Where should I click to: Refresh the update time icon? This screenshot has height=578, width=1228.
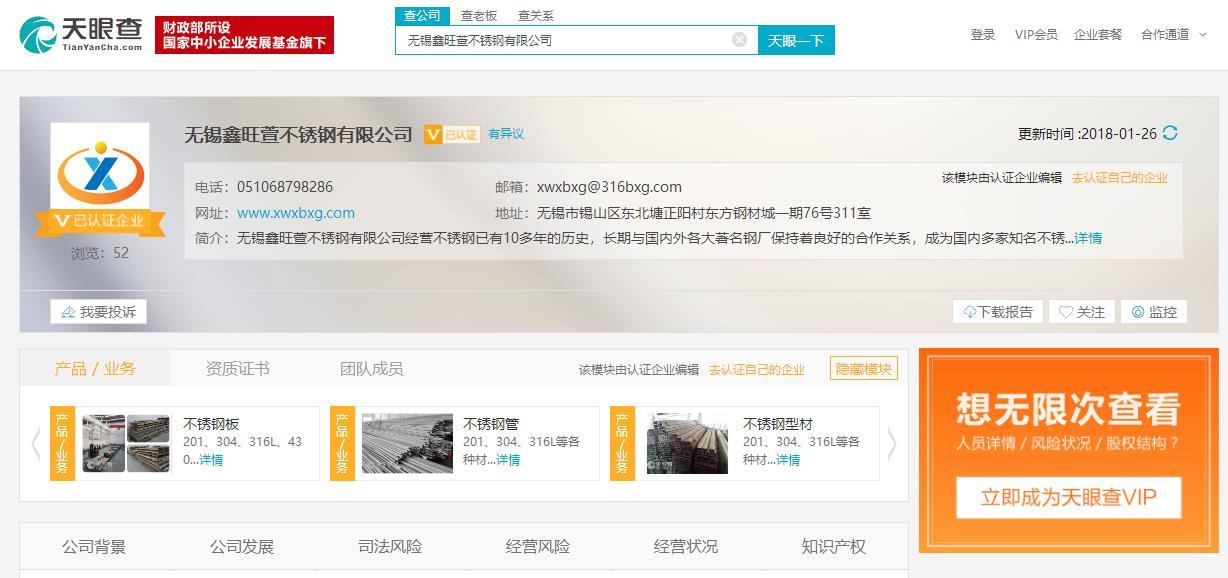[1170, 133]
